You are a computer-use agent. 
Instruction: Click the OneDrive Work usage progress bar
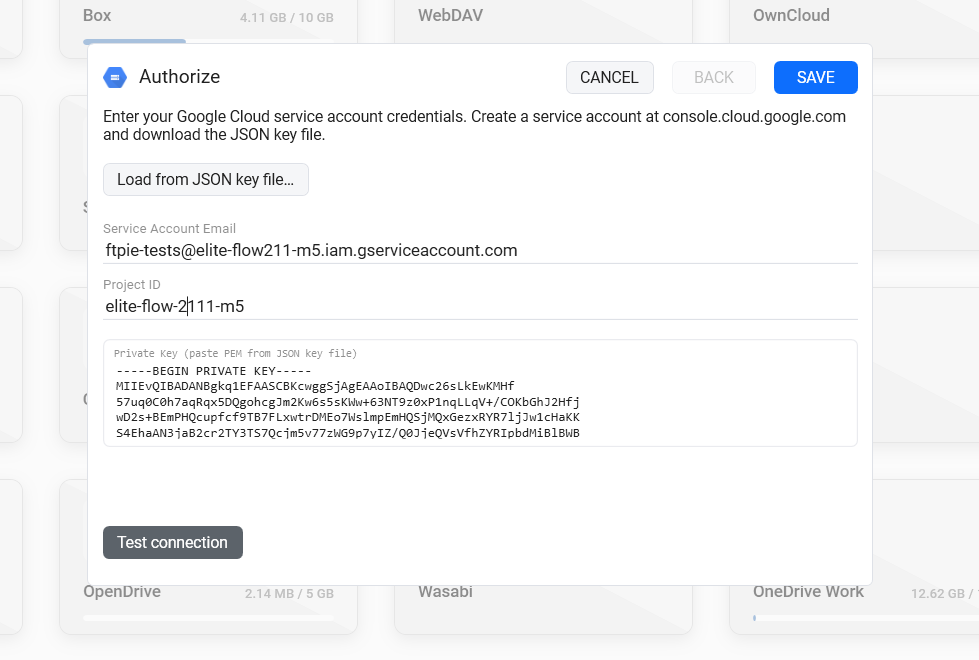pos(866,618)
